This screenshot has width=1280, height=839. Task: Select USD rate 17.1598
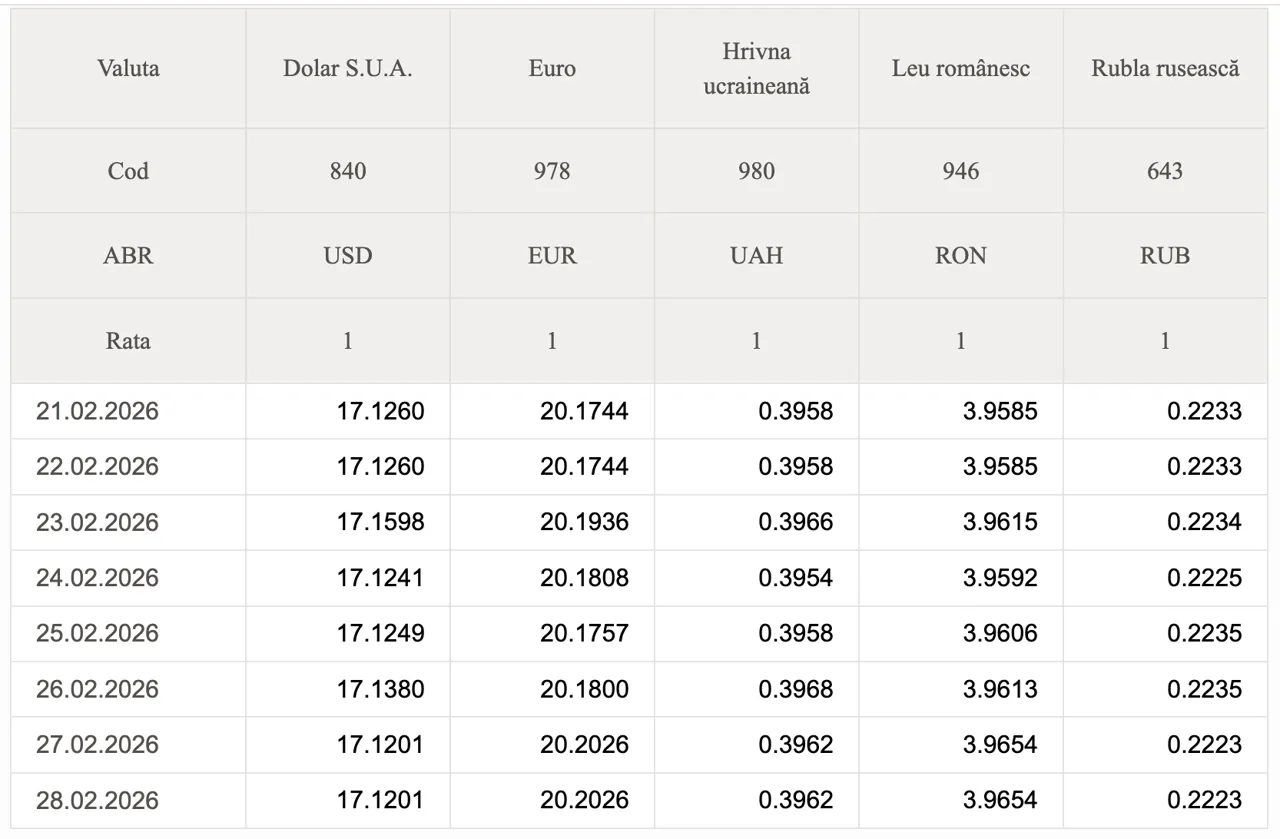click(380, 523)
